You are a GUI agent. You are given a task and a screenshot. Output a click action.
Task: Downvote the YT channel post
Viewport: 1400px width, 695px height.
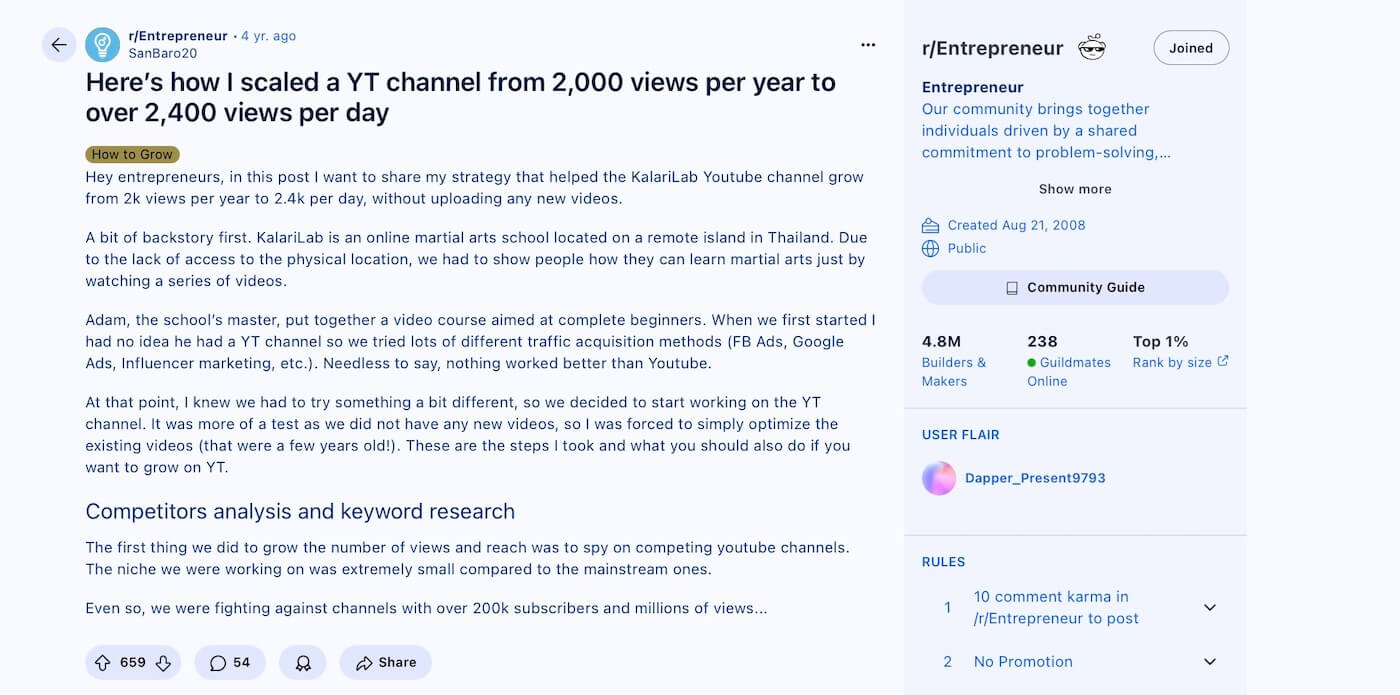tap(164, 662)
